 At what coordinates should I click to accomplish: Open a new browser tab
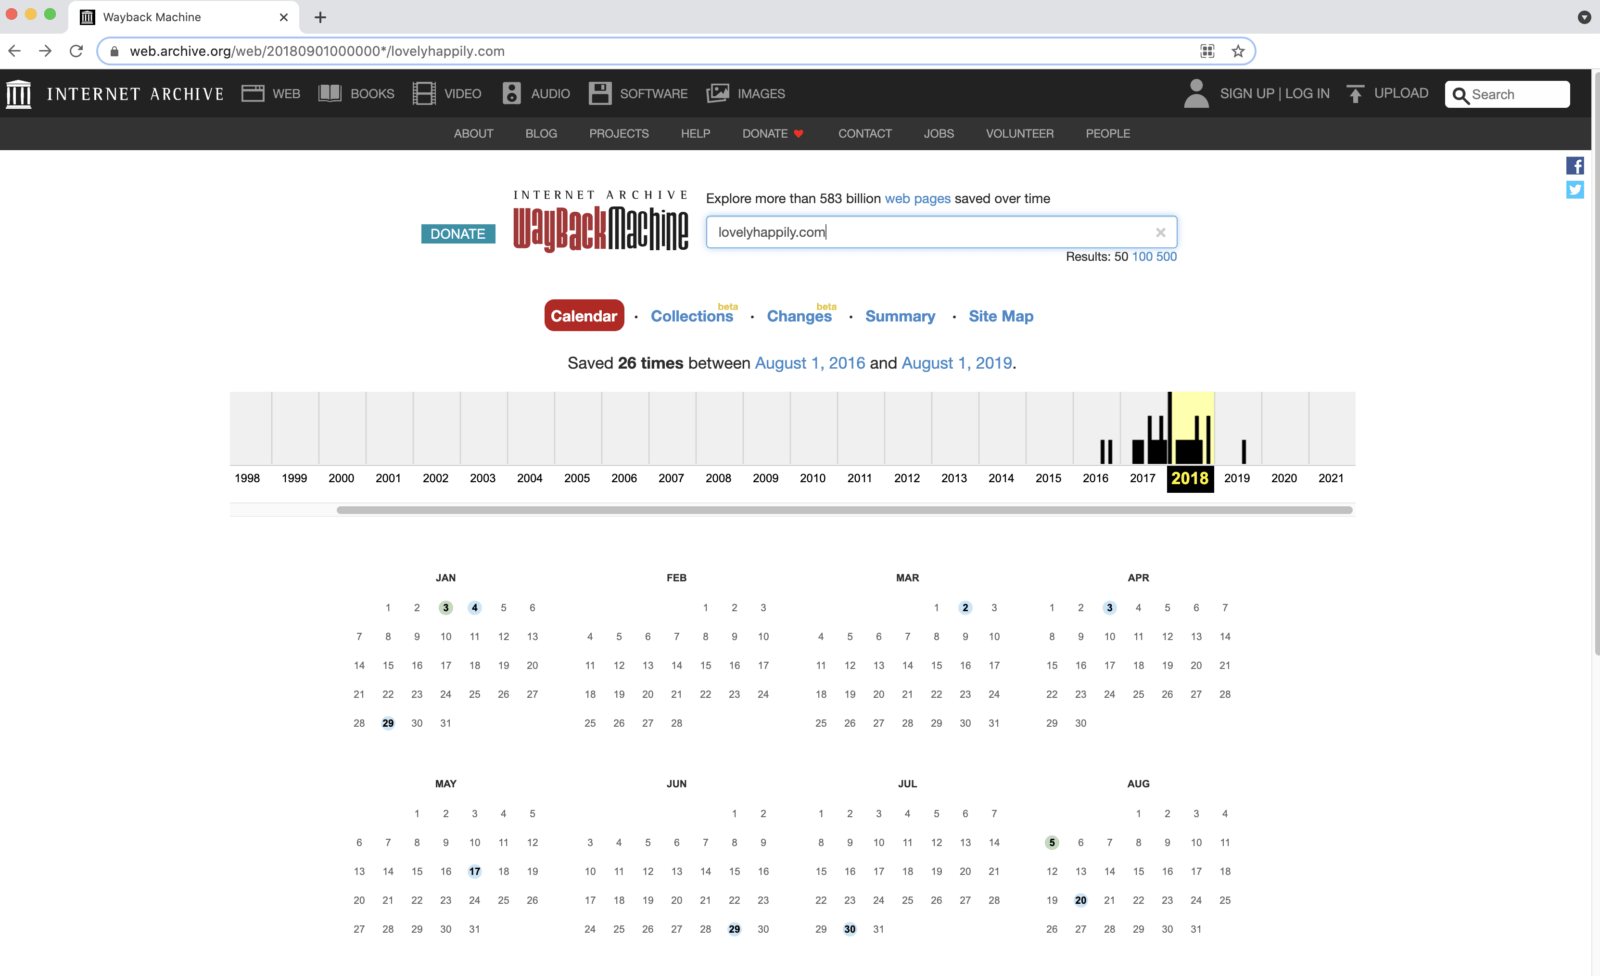pos(320,17)
